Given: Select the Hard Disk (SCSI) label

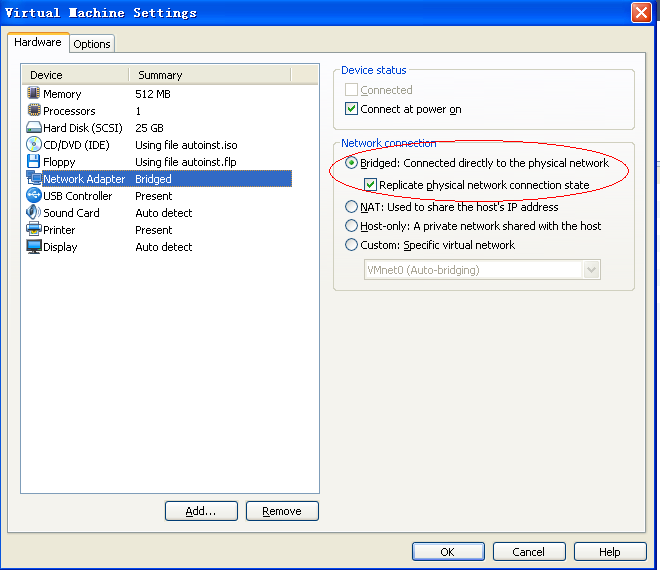Looking at the screenshot, I should pos(83,128).
